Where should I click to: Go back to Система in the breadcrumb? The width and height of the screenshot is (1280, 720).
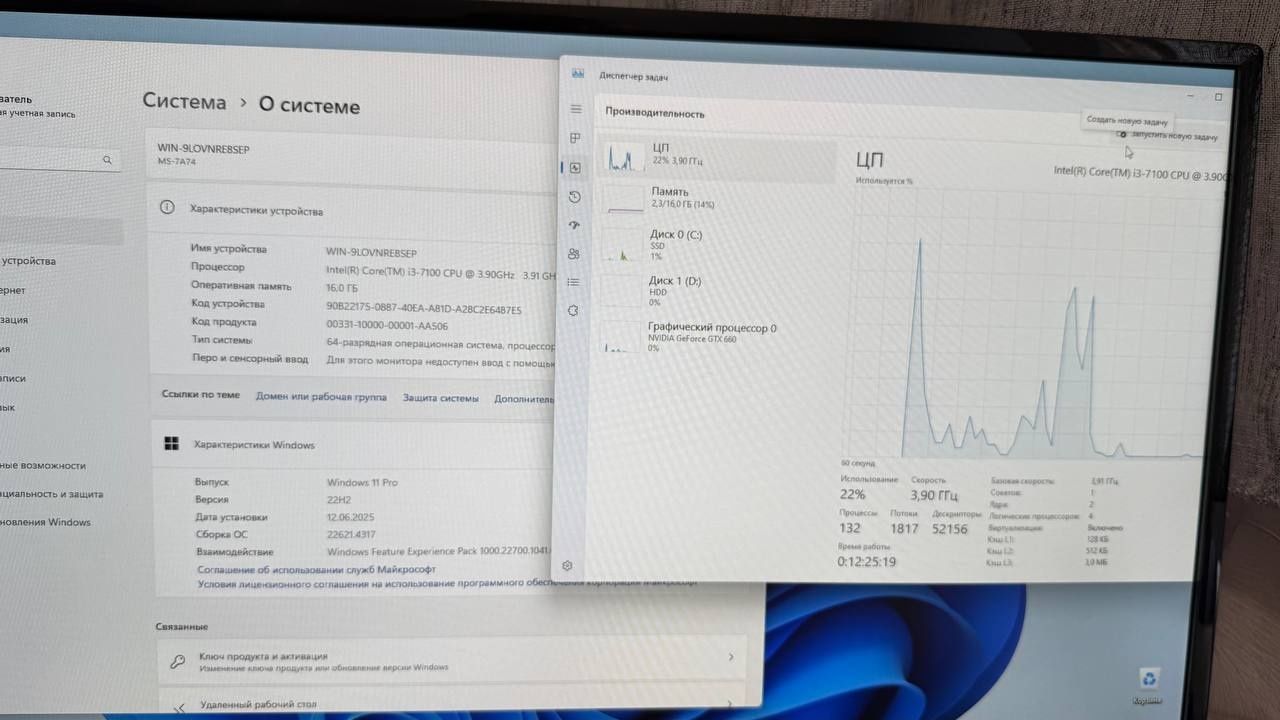(x=184, y=102)
